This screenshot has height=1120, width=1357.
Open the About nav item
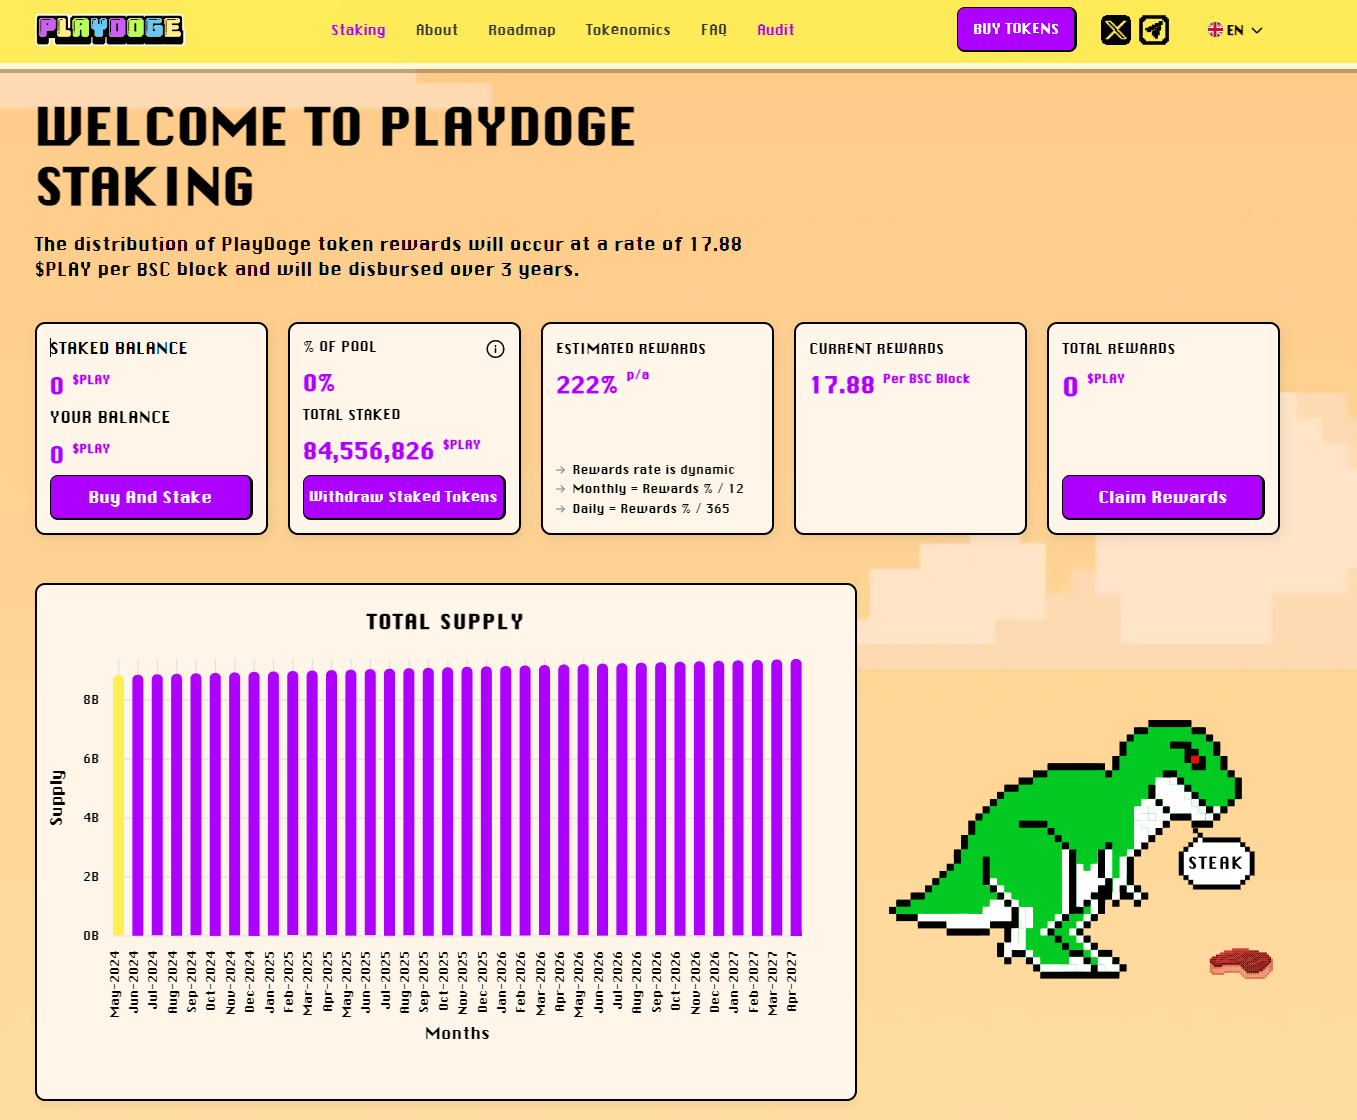437,30
